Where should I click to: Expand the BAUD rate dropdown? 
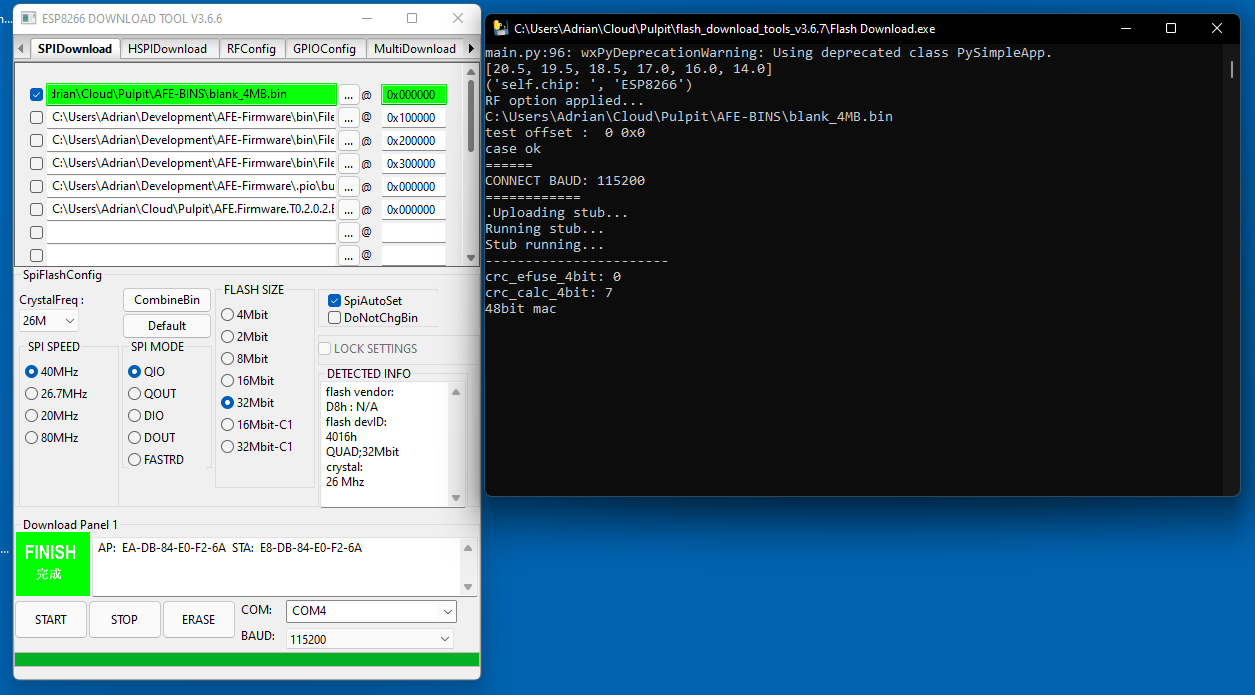pos(369,639)
